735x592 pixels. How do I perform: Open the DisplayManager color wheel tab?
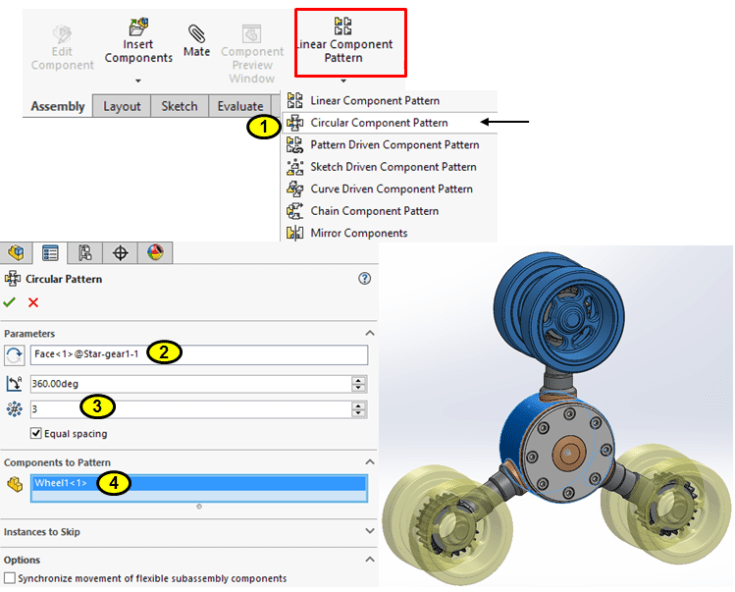(156, 253)
